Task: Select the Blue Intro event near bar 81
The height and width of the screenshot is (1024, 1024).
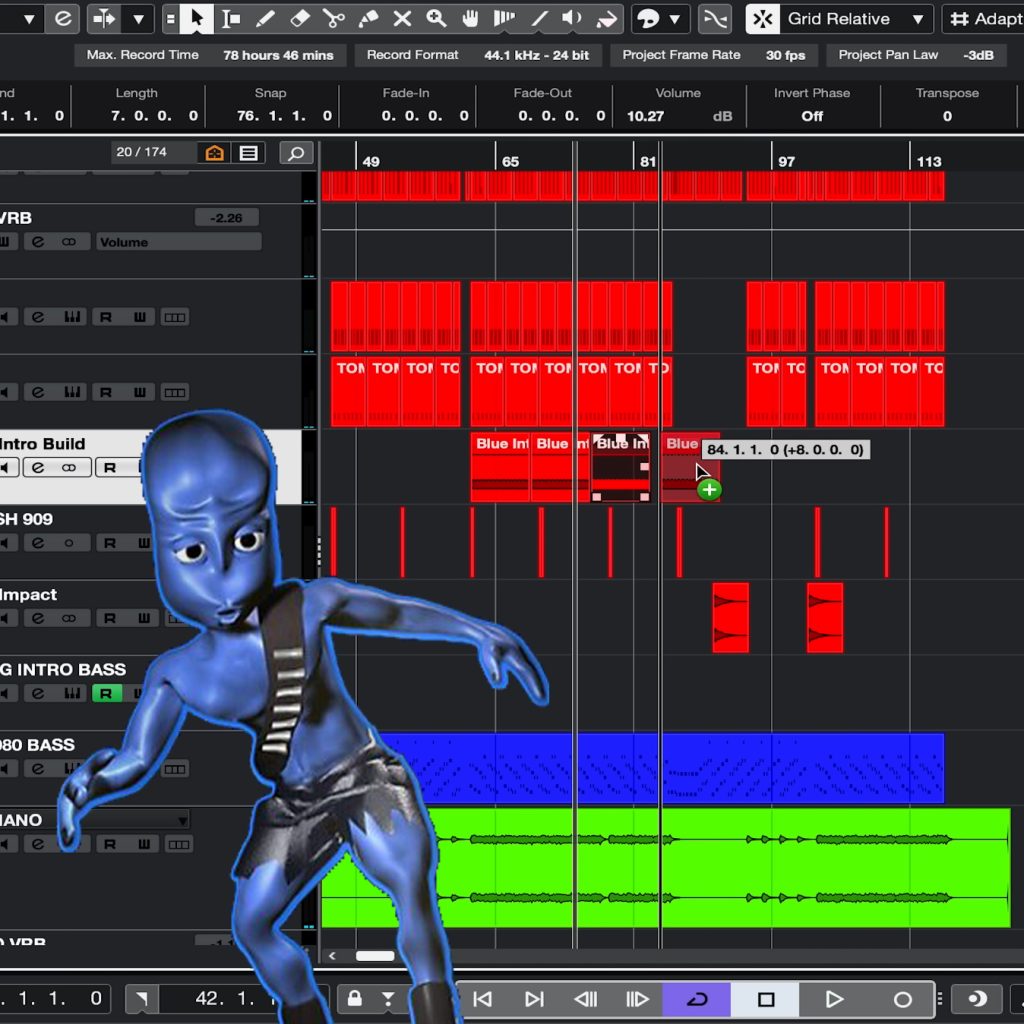Action: 620,465
